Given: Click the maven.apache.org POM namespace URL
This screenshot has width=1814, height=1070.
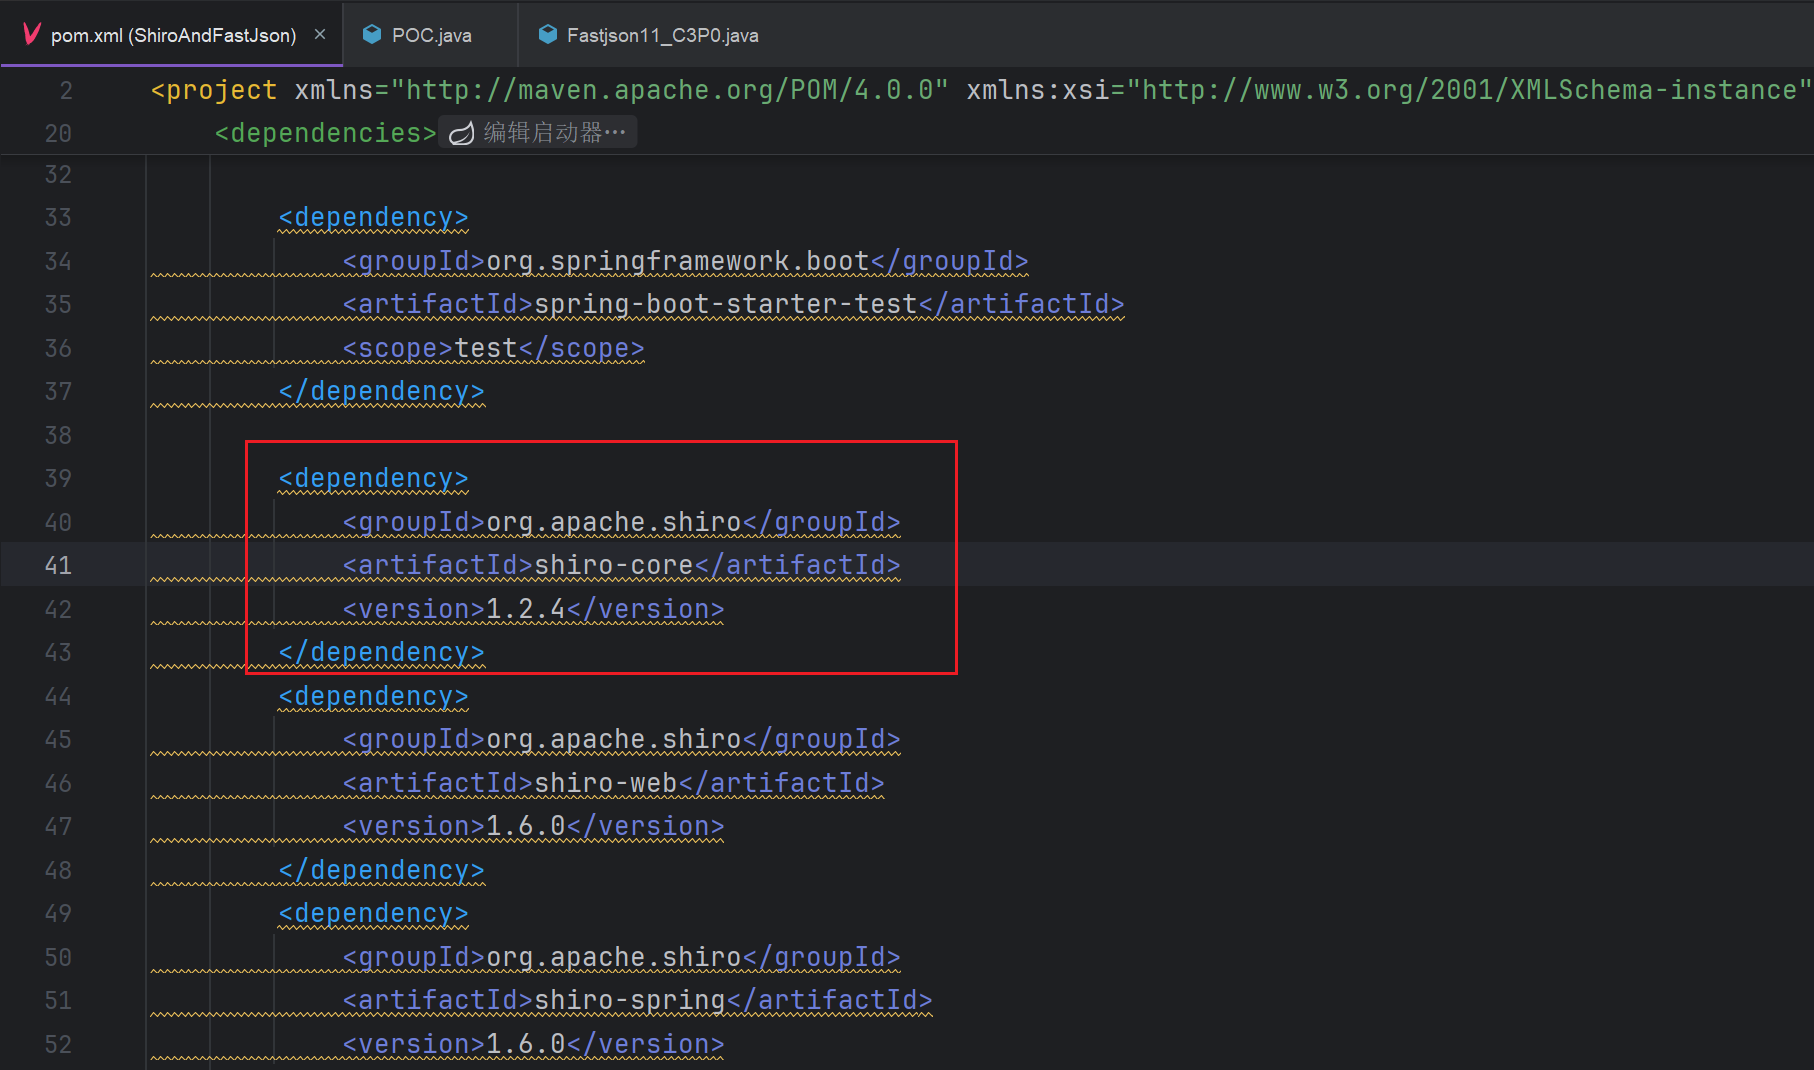Looking at the screenshot, I should 669,90.
